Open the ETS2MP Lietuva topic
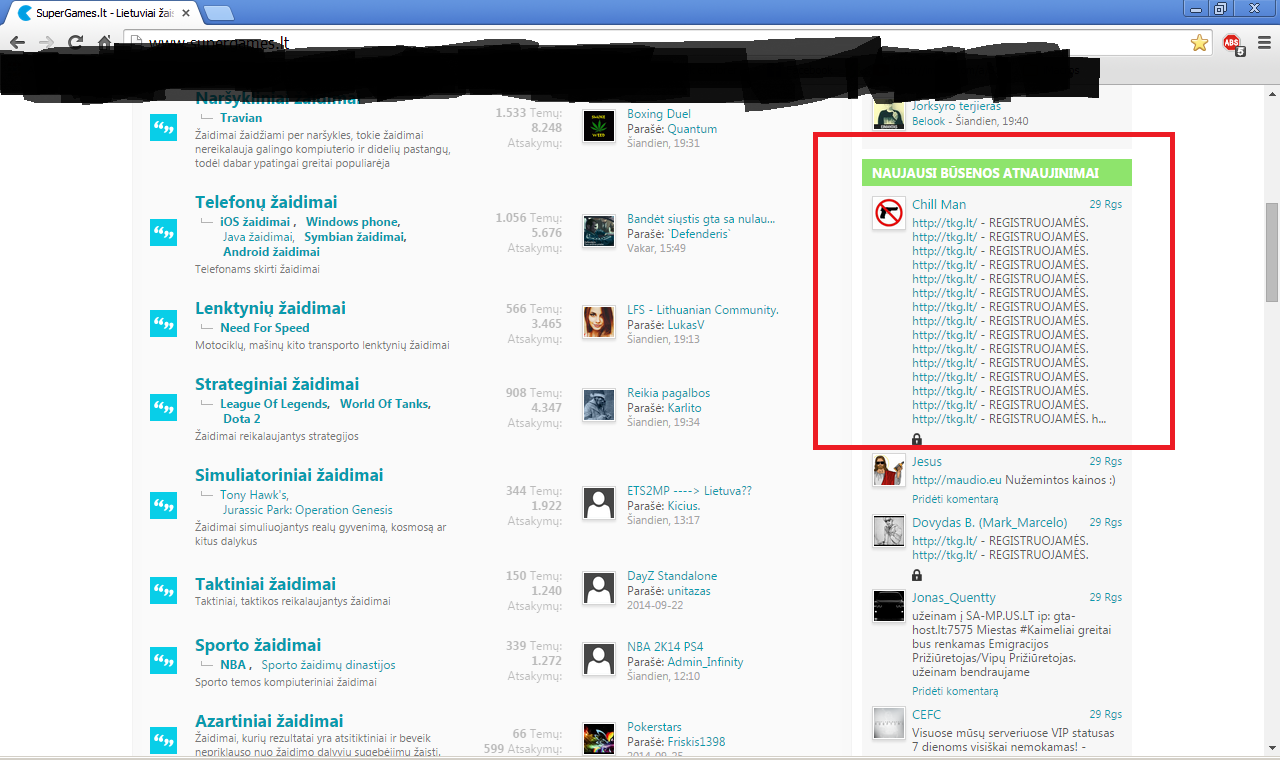The image size is (1280, 760). tap(689, 491)
